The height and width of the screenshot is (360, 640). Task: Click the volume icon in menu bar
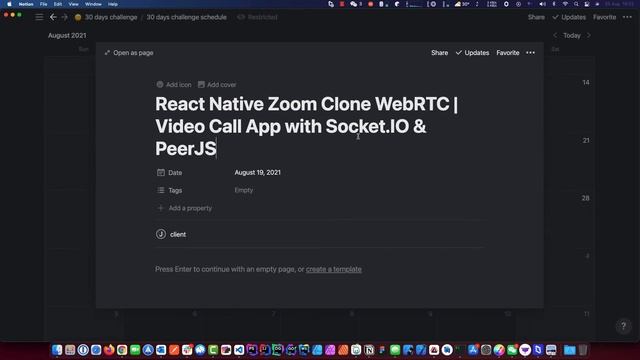coord(542,4)
